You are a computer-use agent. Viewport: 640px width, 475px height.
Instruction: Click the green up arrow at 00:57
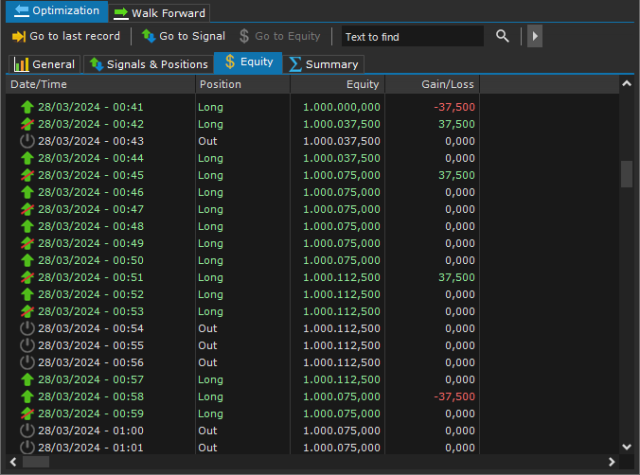(x=27, y=380)
